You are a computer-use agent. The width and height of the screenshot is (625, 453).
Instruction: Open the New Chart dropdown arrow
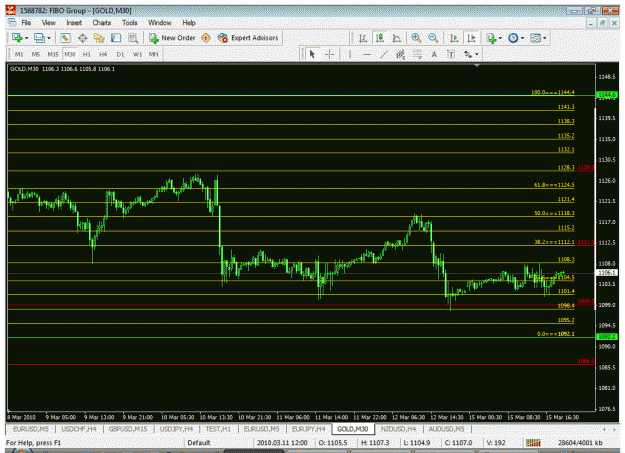pos(27,38)
